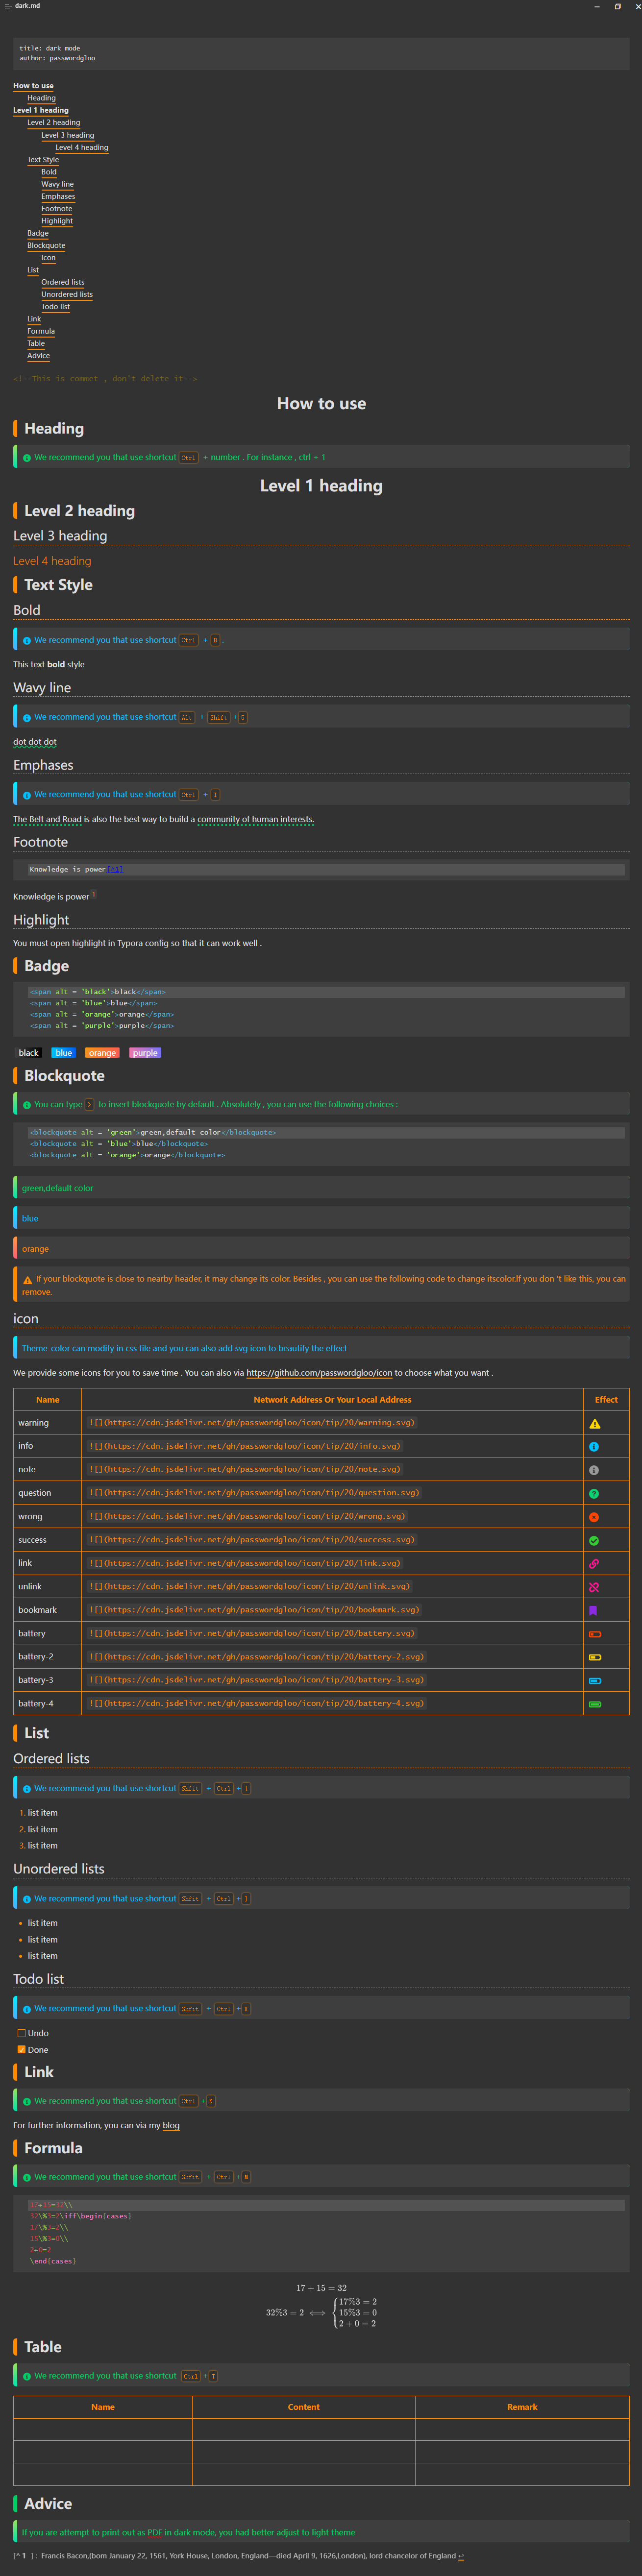Viewport: 642px width, 2576px height.
Task: Jump to How to use in contents
Action: (x=33, y=86)
